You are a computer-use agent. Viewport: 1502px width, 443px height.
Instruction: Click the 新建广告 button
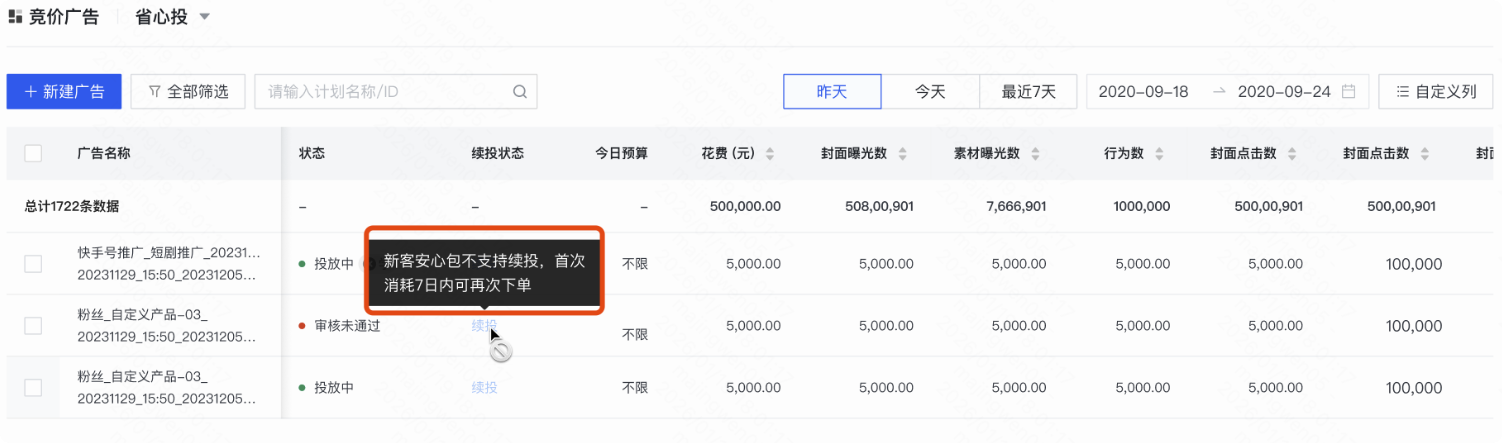coord(64,91)
